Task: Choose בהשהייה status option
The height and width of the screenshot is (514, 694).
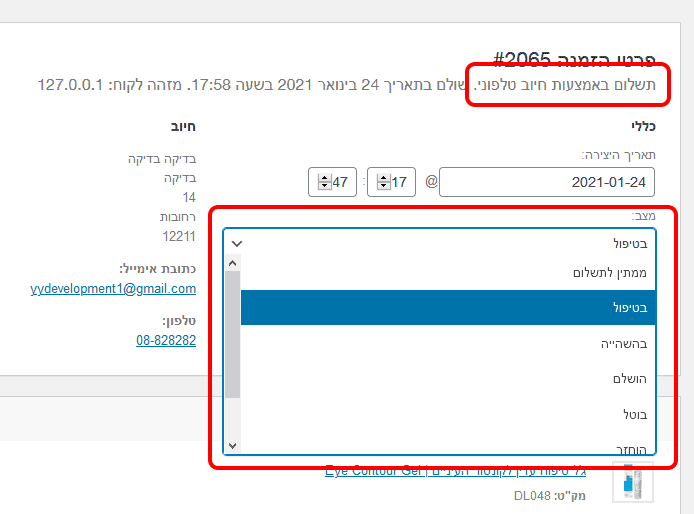Action: point(448,344)
